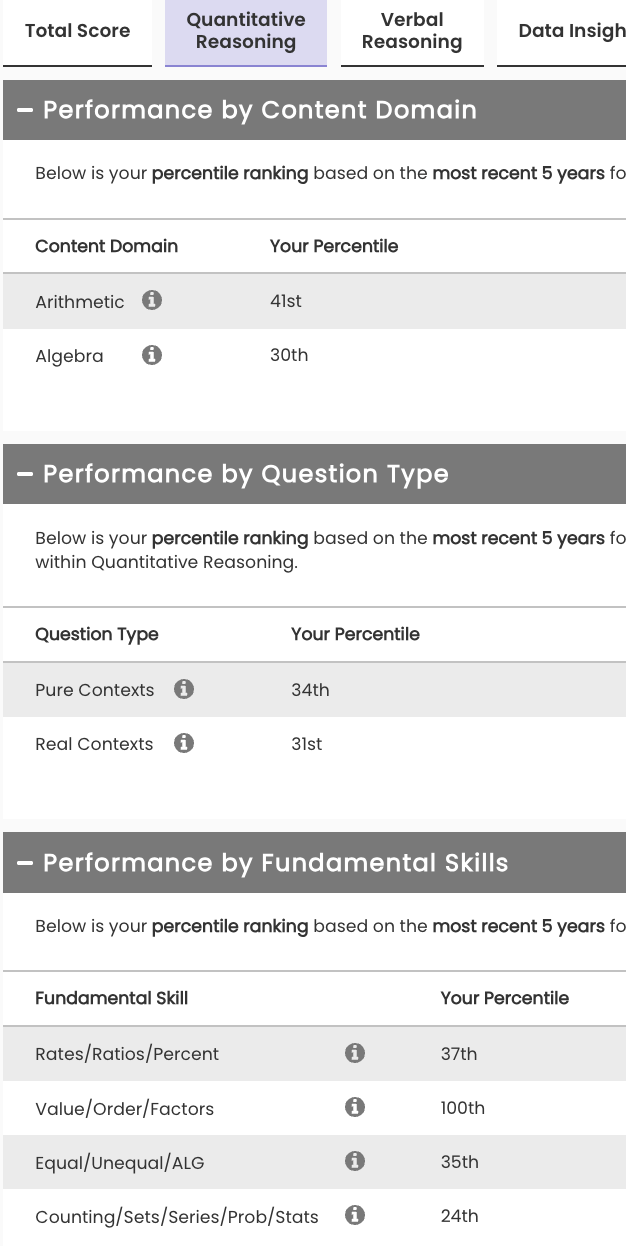This screenshot has height=1246, width=626.
Task: Collapse the Performance by Content Domain section
Action: point(24,110)
